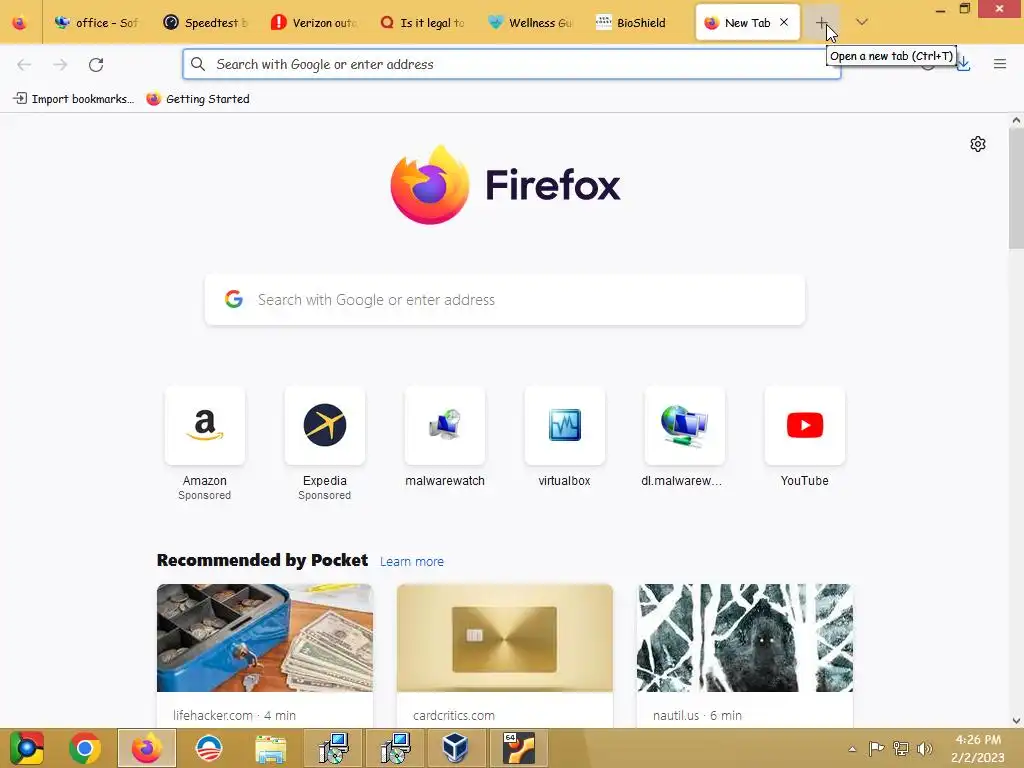This screenshot has height=768, width=1024.
Task: Click Learn more next to Pocket
Action: pos(411,562)
